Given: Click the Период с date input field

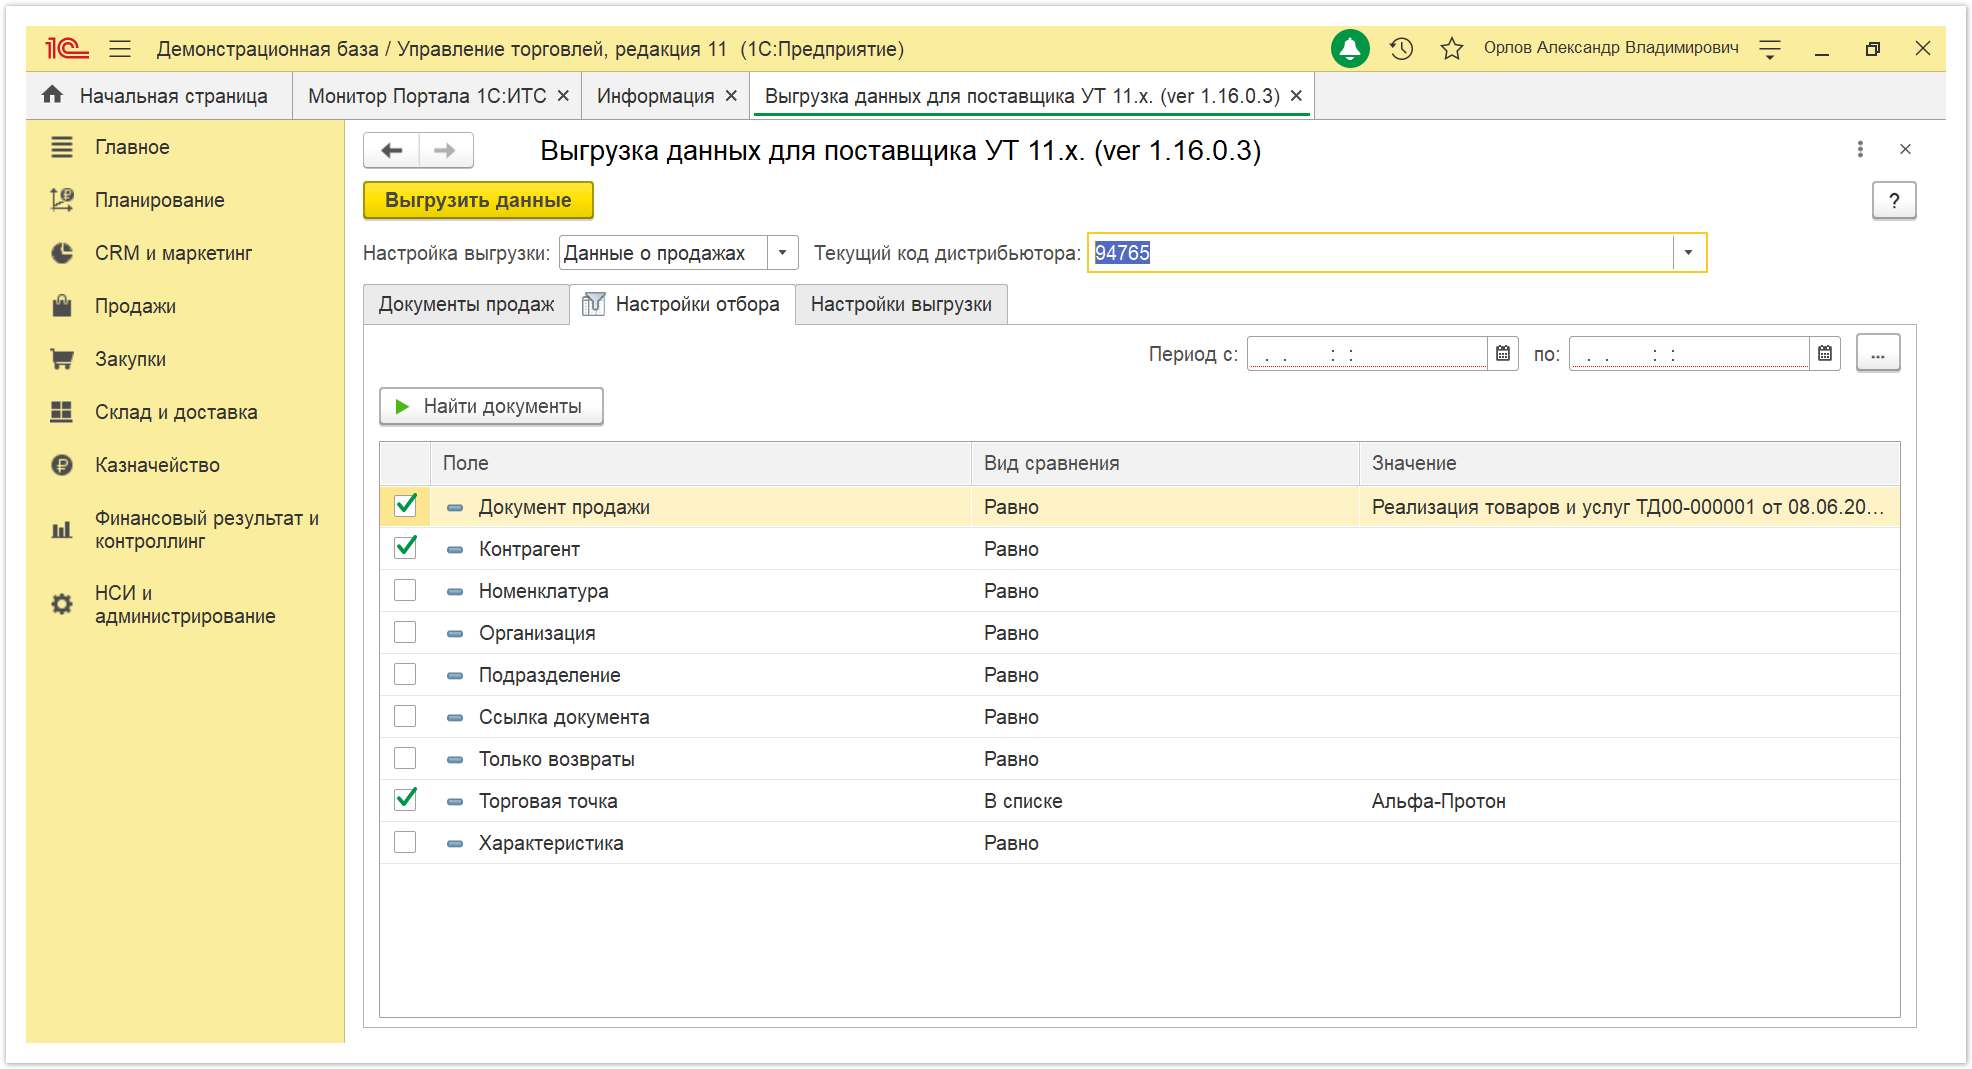Looking at the screenshot, I should [x=1367, y=353].
